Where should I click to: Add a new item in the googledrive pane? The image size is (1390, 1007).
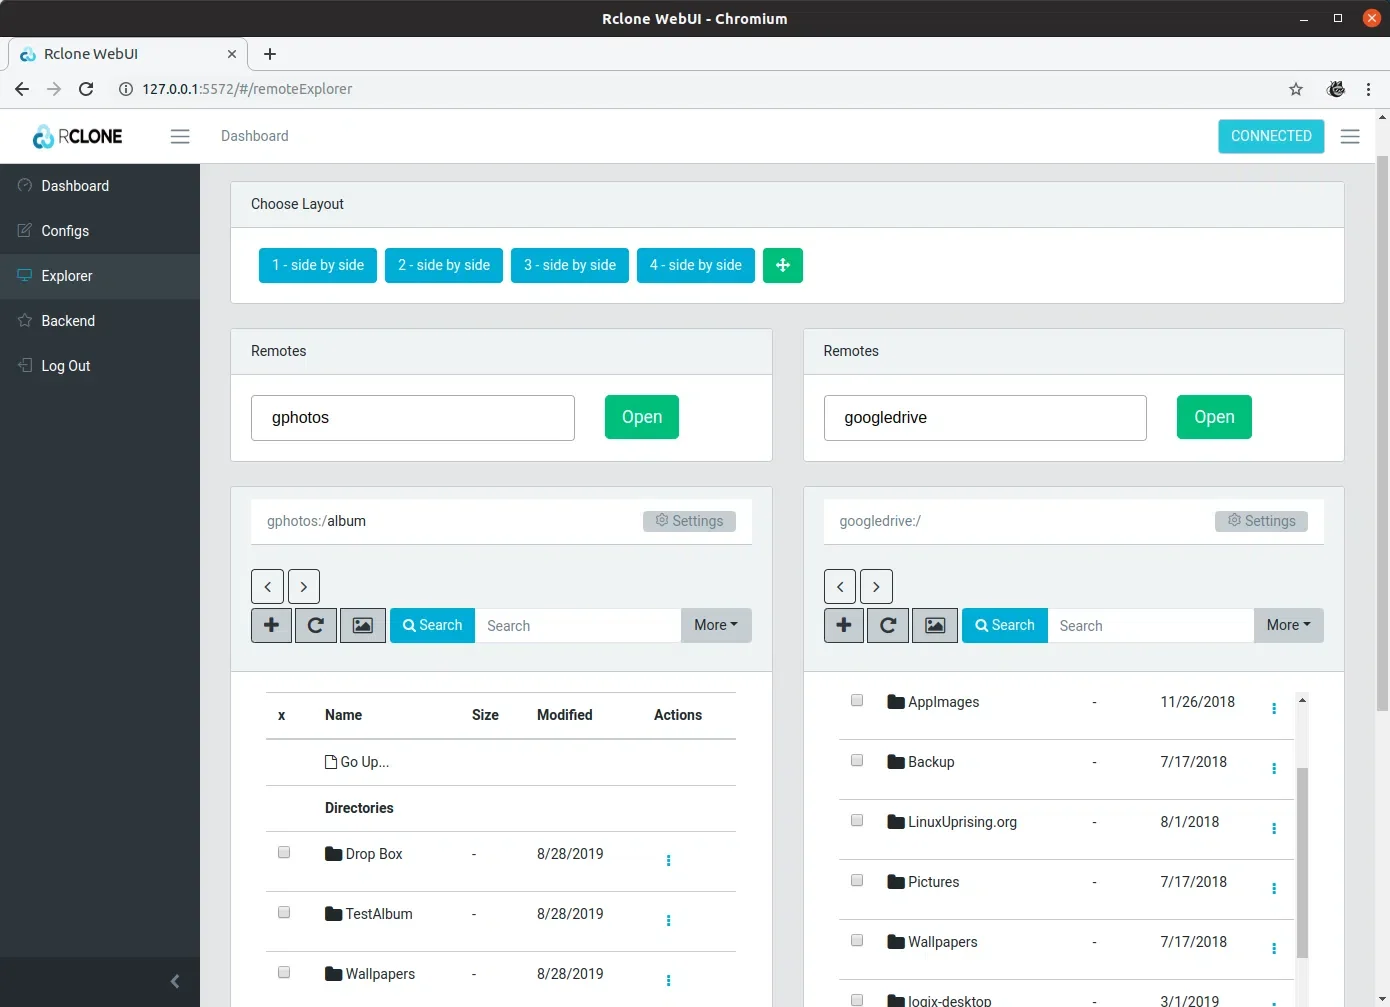point(843,624)
